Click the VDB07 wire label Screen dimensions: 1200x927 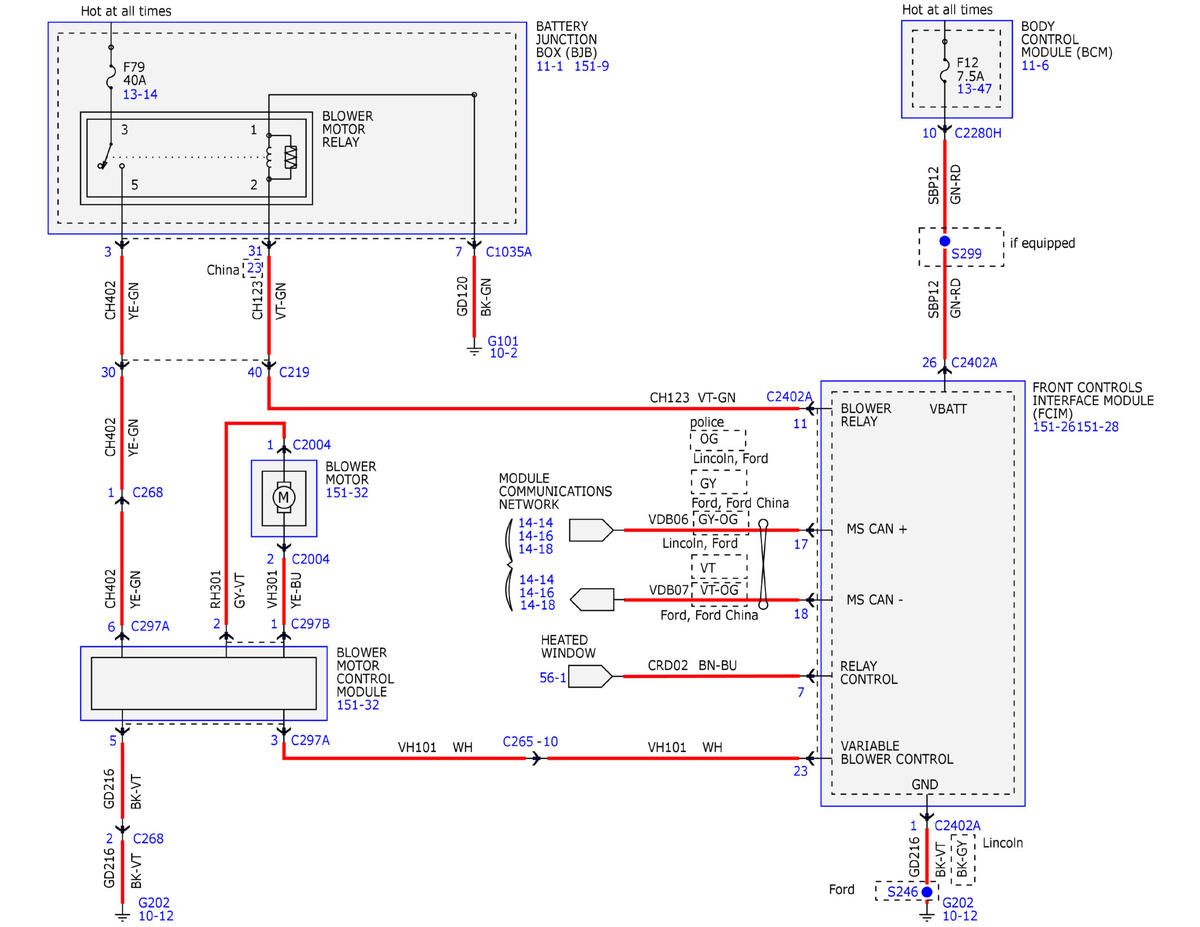[669, 590]
